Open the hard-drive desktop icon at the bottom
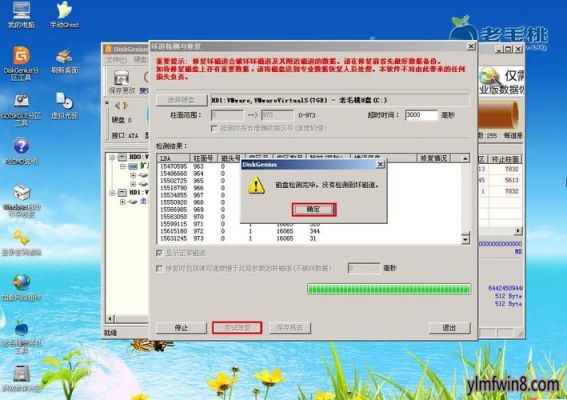The height and width of the screenshot is (400, 567). click(21, 378)
